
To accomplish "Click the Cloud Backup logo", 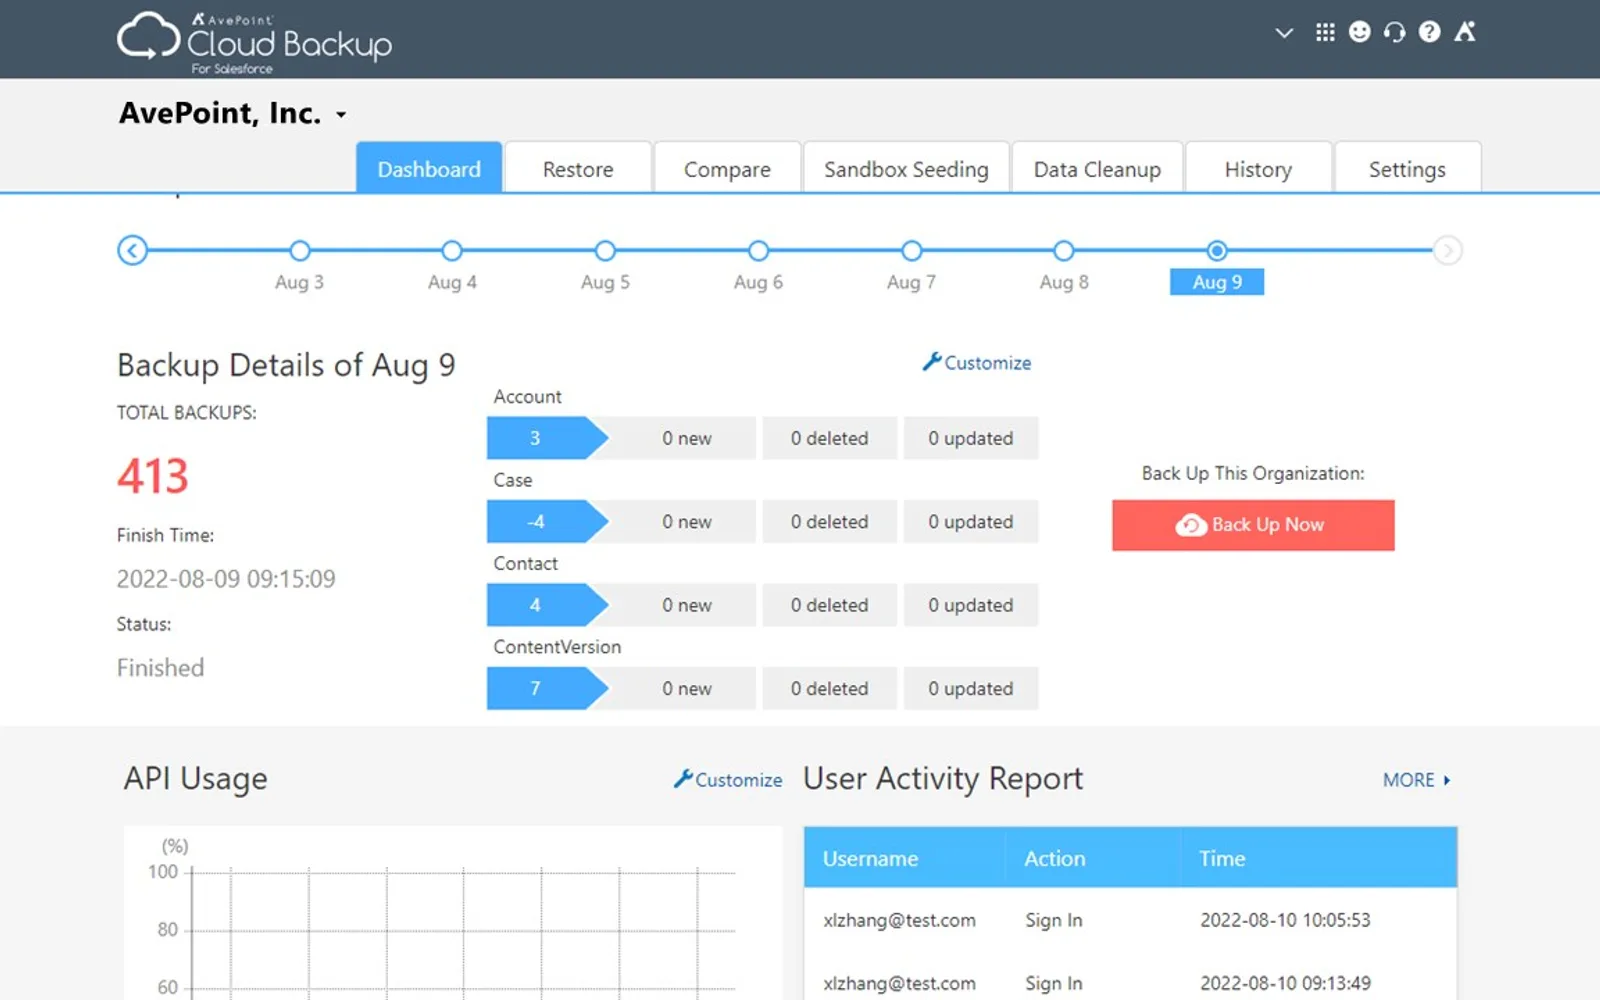I will 255,41.
